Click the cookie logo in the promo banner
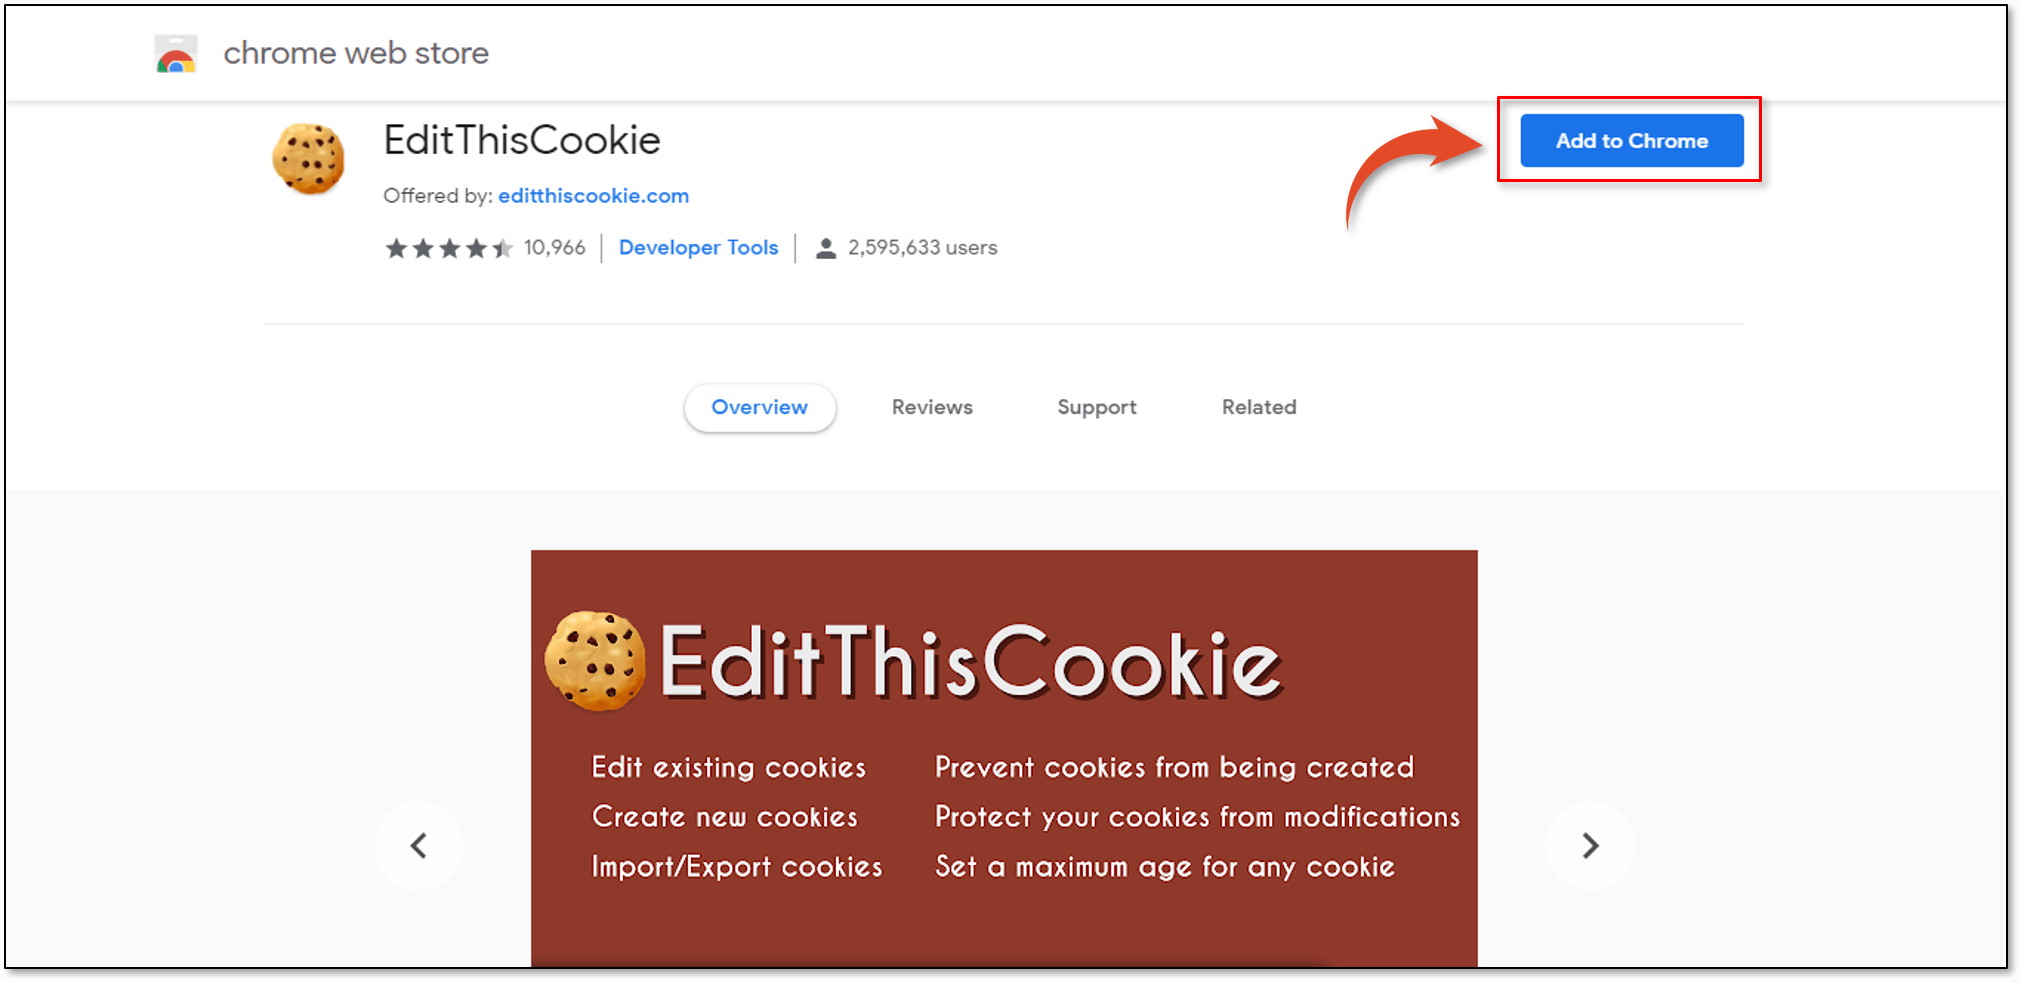The height and width of the screenshot is (982, 2021). click(595, 661)
